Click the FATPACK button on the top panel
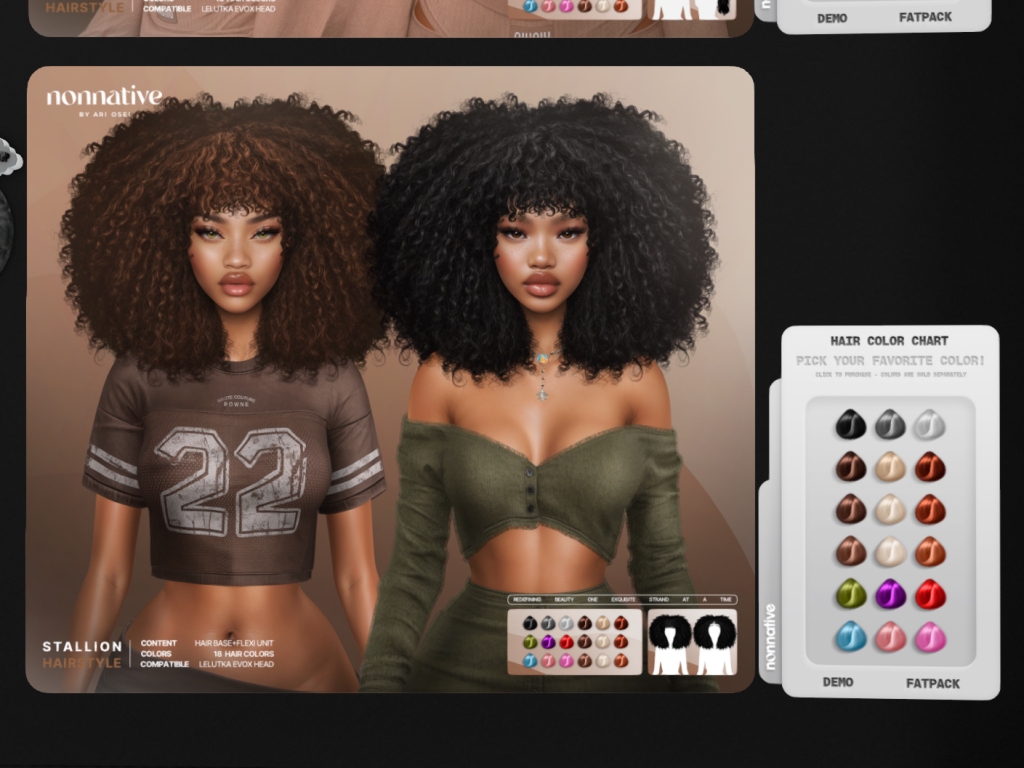This screenshot has width=1024, height=768. pyautogui.click(x=925, y=17)
